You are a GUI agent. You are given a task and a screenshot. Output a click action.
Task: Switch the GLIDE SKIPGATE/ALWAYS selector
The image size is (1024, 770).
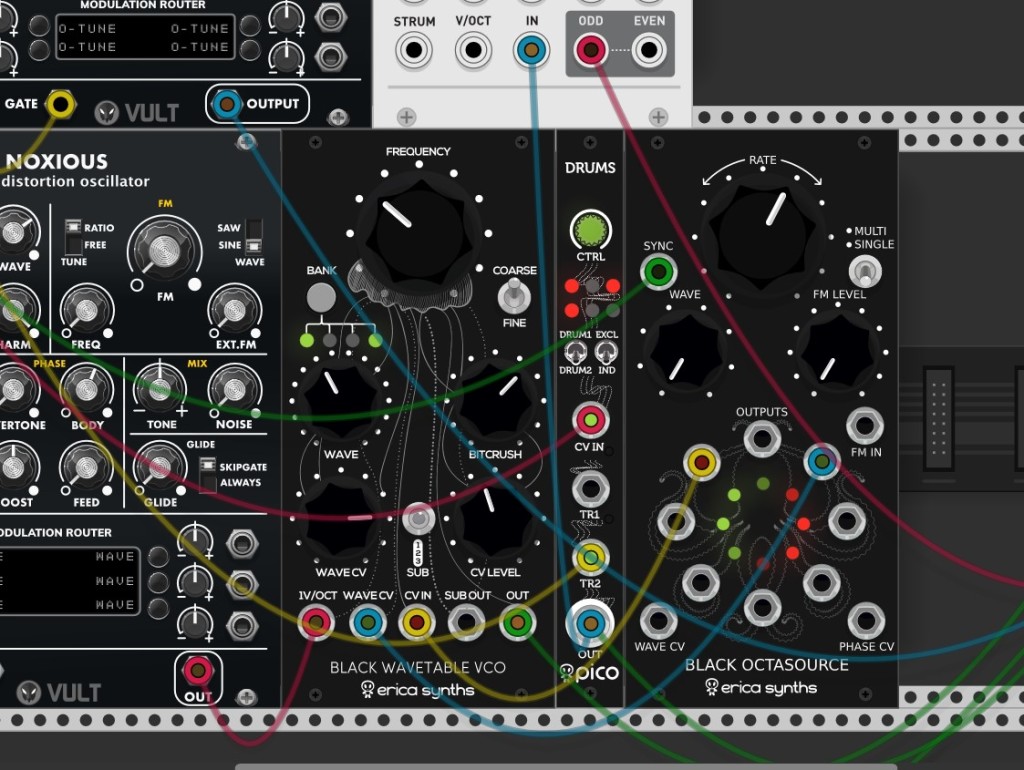pos(208,474)
